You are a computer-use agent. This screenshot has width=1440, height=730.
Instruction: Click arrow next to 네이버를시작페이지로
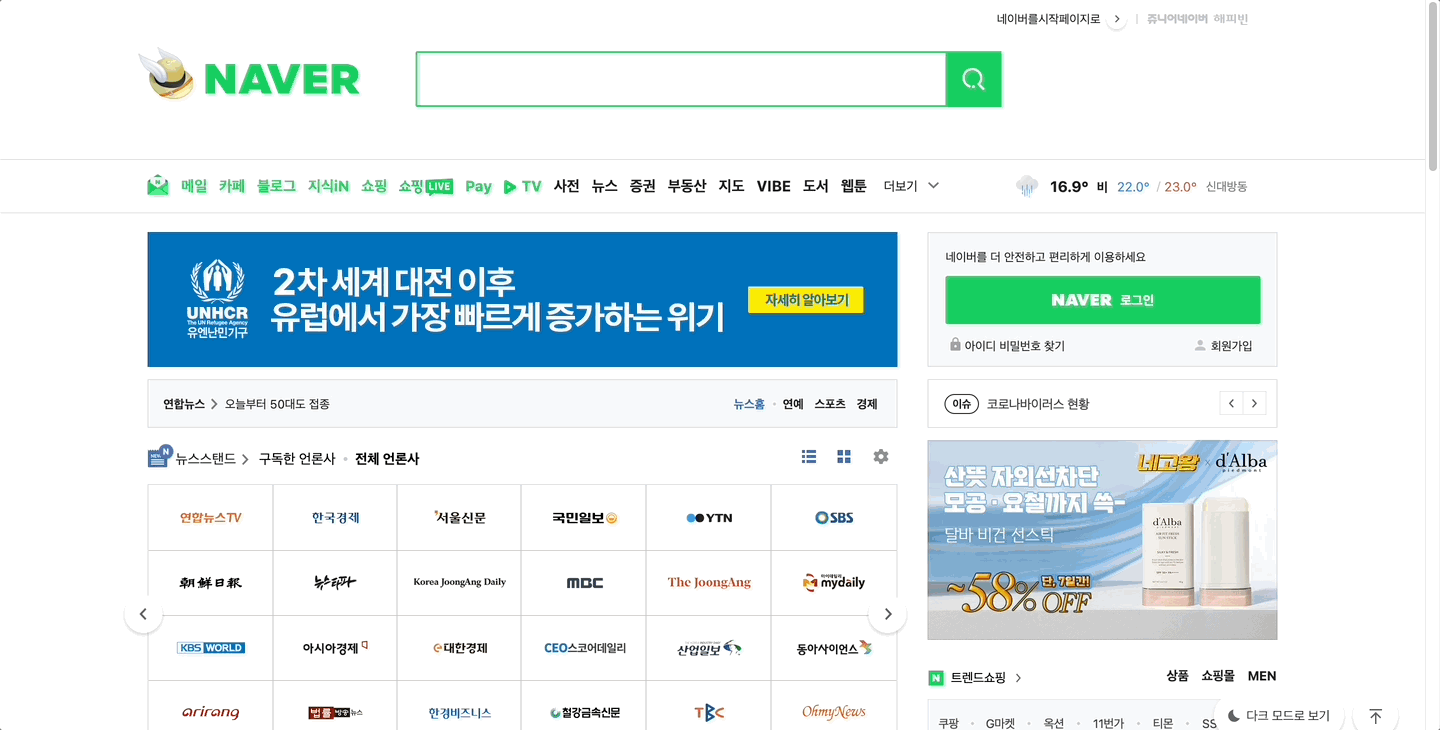(x=1118, y=19)
